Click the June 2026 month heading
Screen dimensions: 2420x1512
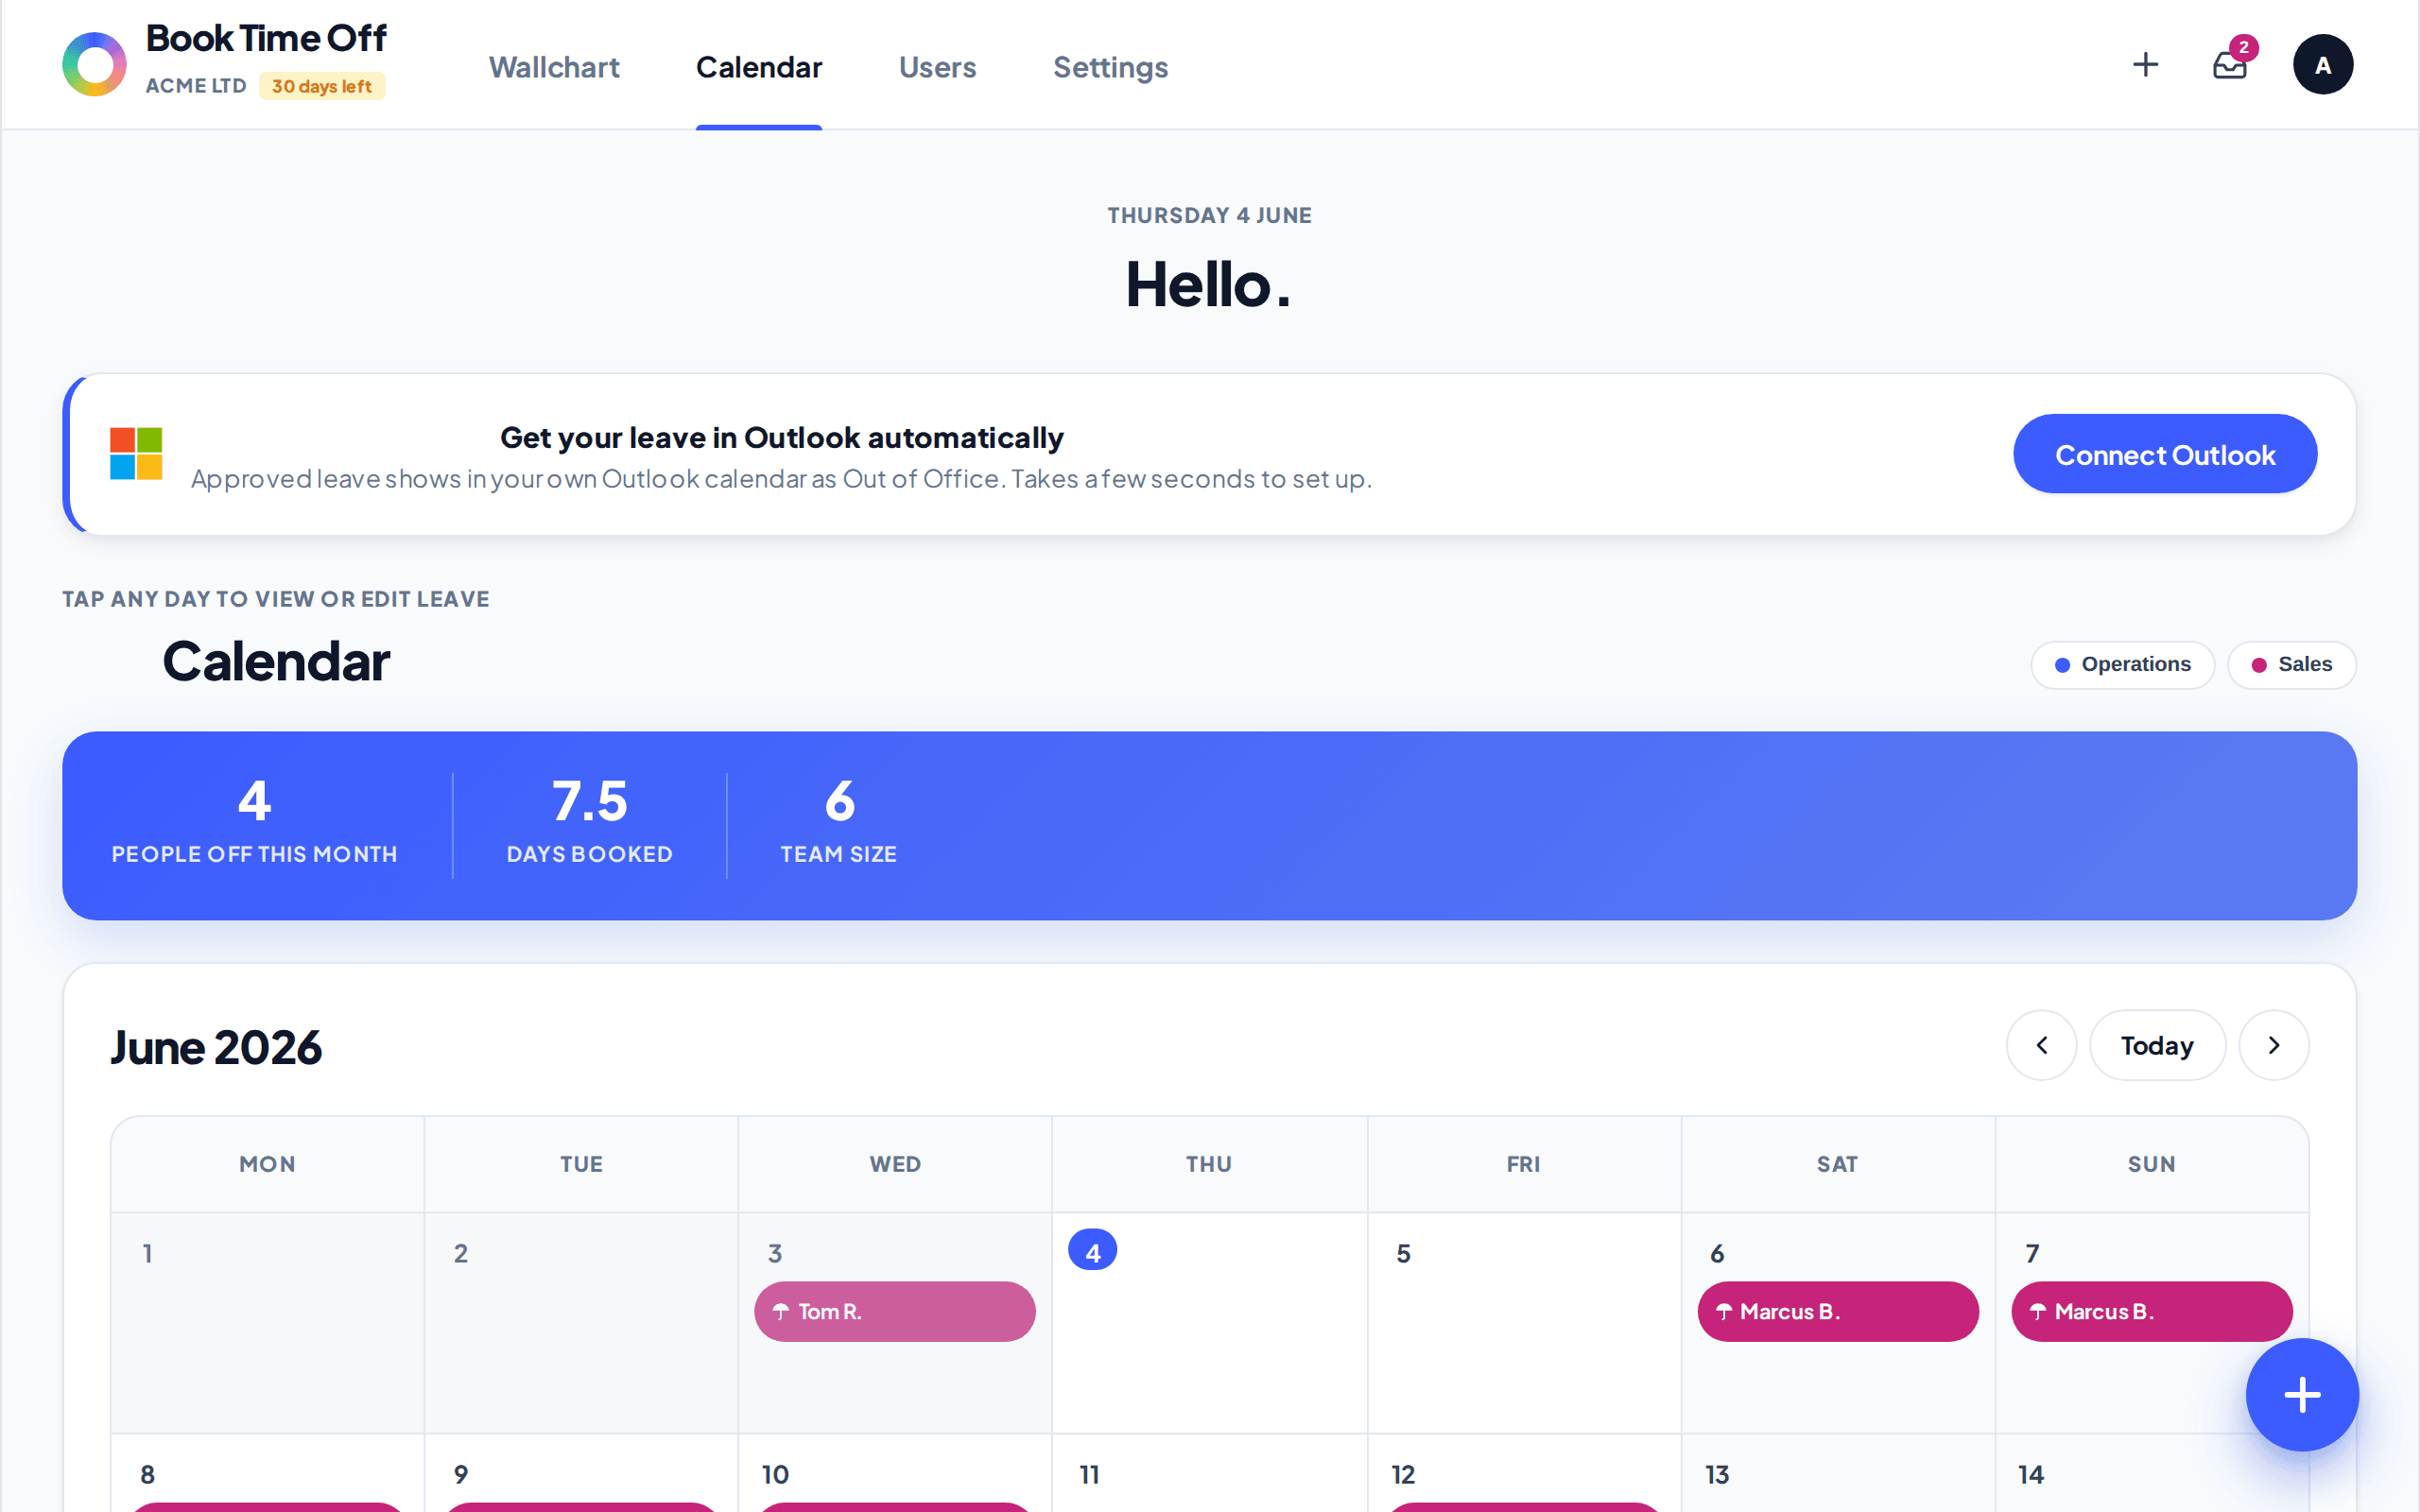(216, 1047)
